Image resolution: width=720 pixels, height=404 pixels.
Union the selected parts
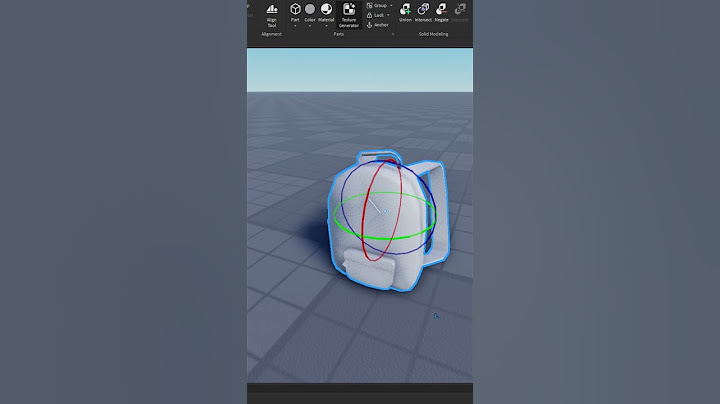[x=405, y=12]
